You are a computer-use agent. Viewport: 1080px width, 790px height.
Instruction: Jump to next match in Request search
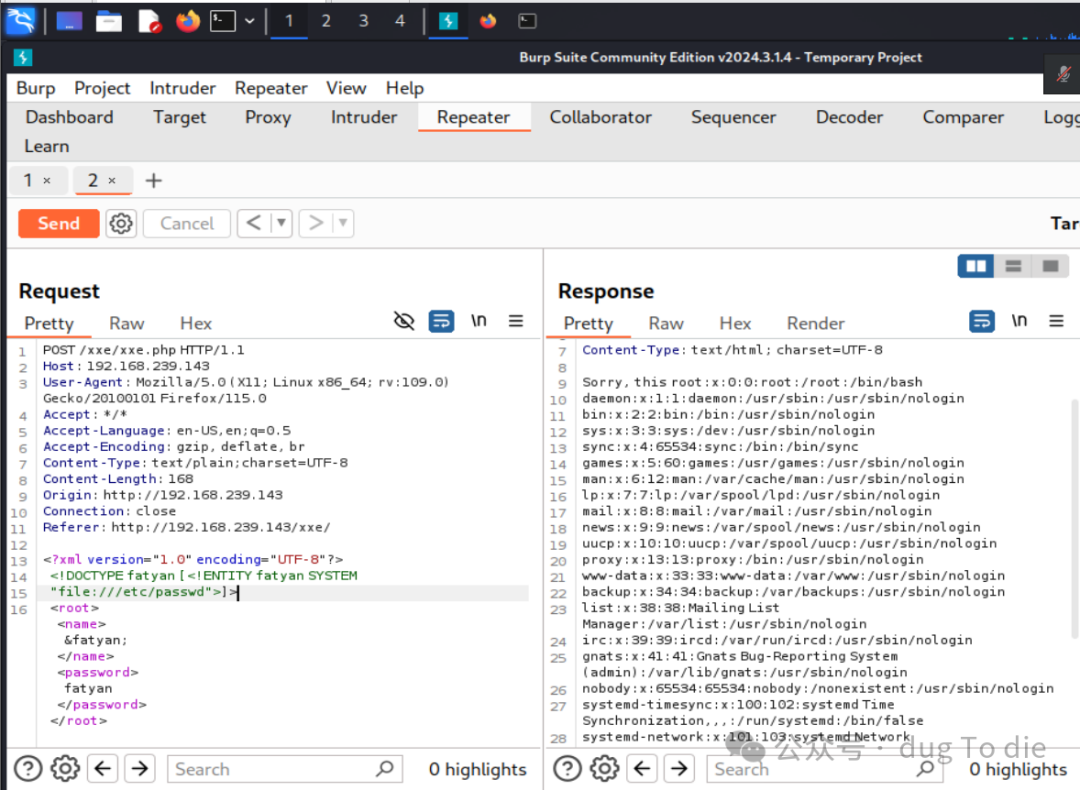[x=140, y=768]
